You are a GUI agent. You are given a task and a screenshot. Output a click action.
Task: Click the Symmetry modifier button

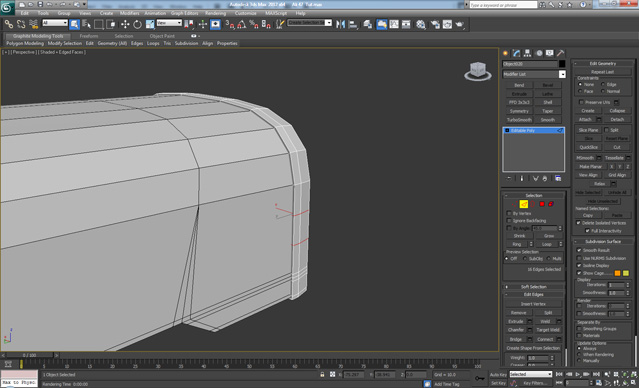click(519, 111)
